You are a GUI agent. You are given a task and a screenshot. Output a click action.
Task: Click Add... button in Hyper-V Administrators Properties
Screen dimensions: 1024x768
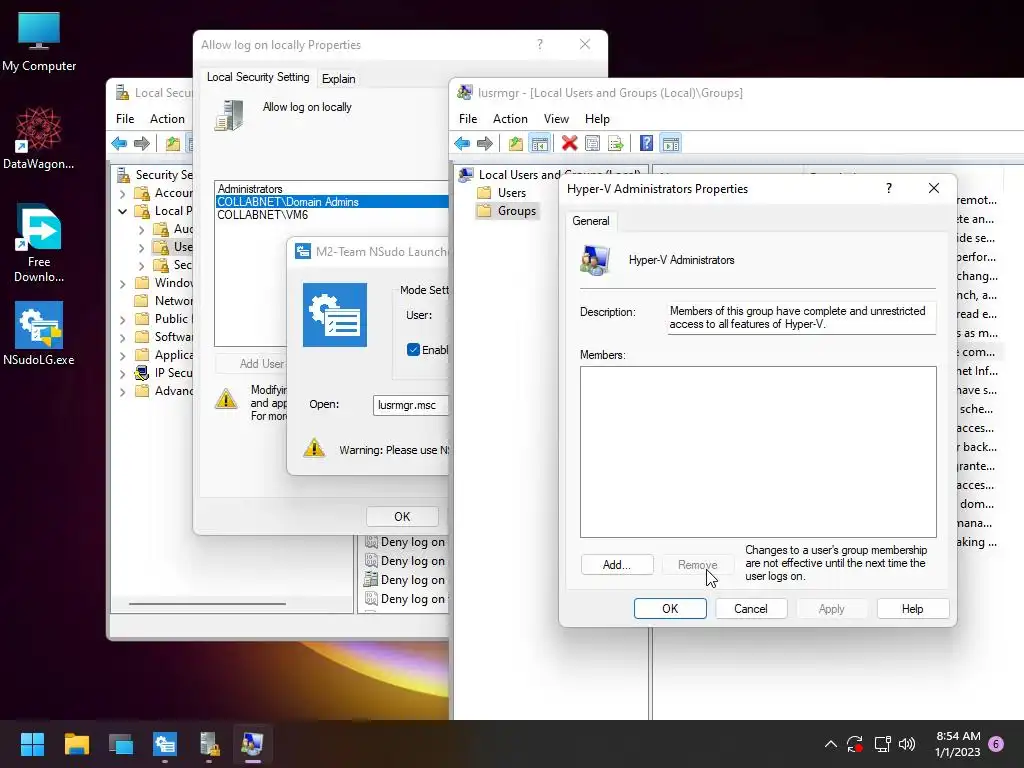(x=616, y=565)
